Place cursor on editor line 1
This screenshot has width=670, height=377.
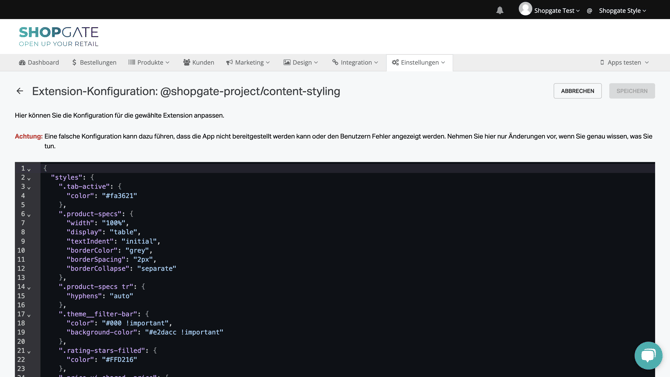pyautogui.click(x=347, y=168)
